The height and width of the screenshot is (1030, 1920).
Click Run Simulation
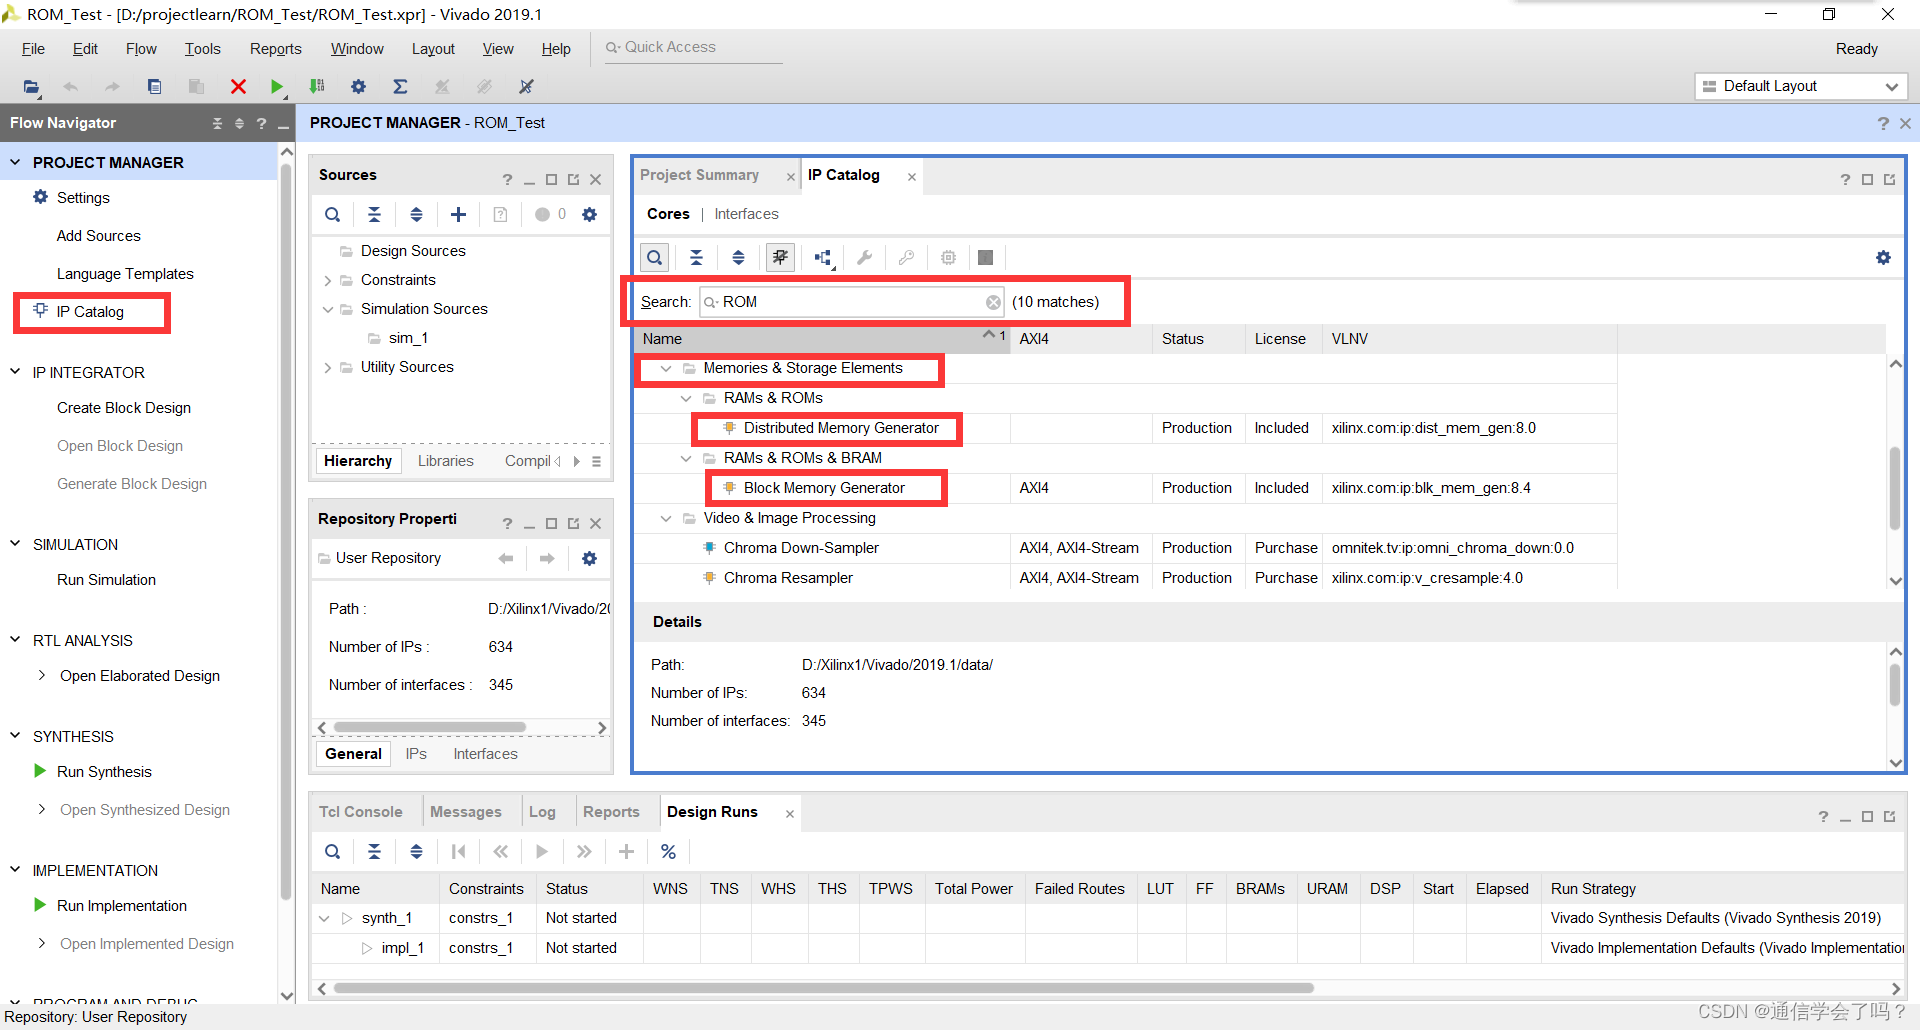[106, 580]
